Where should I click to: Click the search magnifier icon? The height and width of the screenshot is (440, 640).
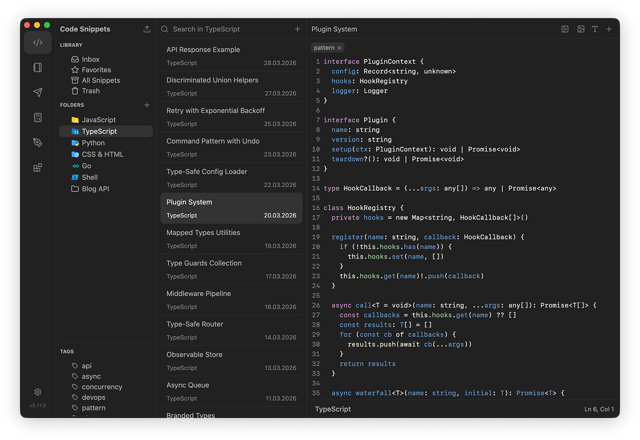click(164, 29)
